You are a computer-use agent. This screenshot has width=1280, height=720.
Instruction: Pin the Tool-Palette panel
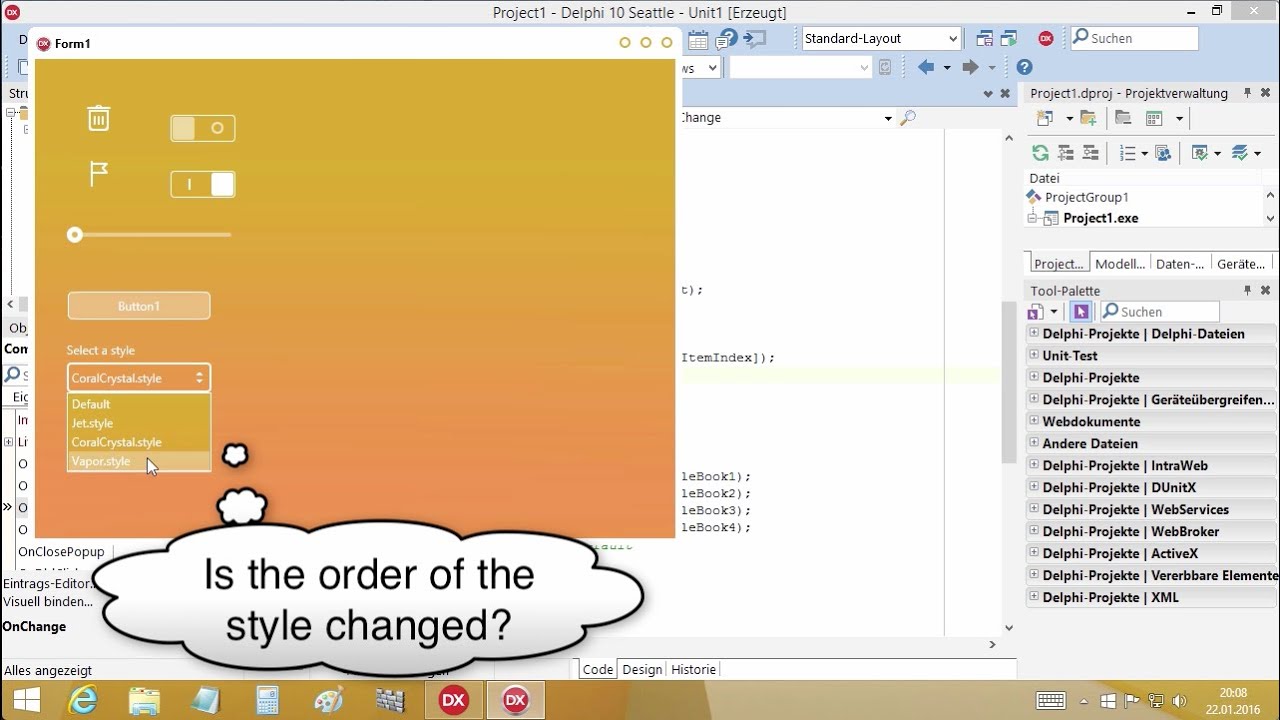(x=1247, y=290)
